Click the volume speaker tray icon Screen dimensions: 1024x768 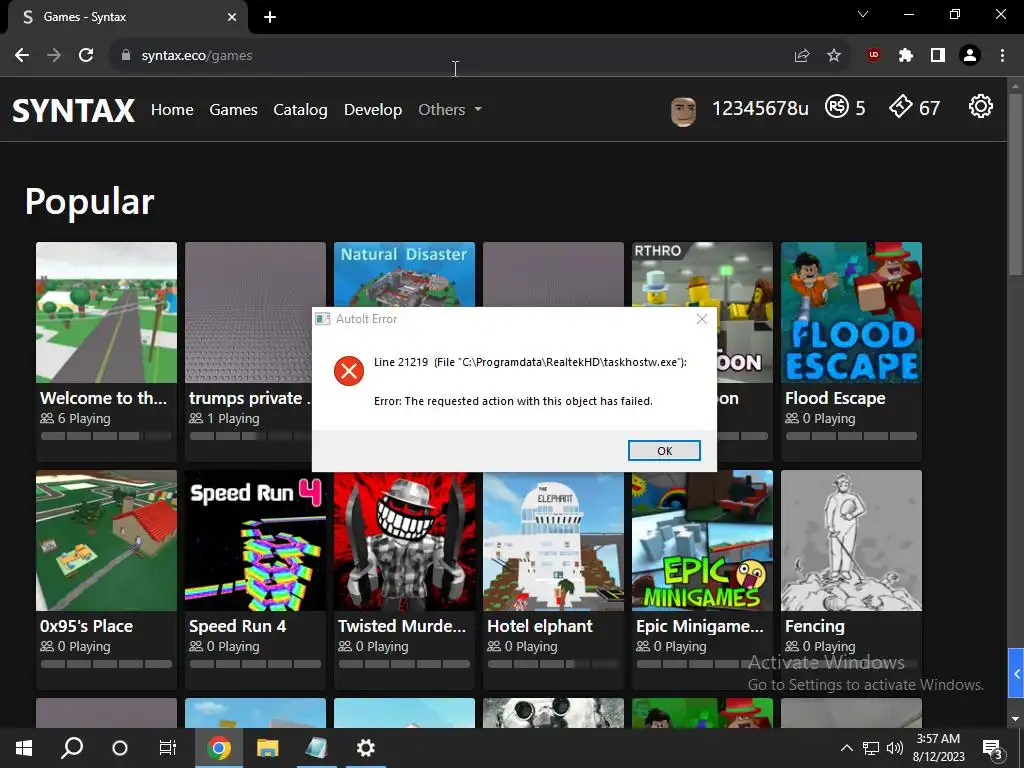pyautogui.click(x=895, y=748)
